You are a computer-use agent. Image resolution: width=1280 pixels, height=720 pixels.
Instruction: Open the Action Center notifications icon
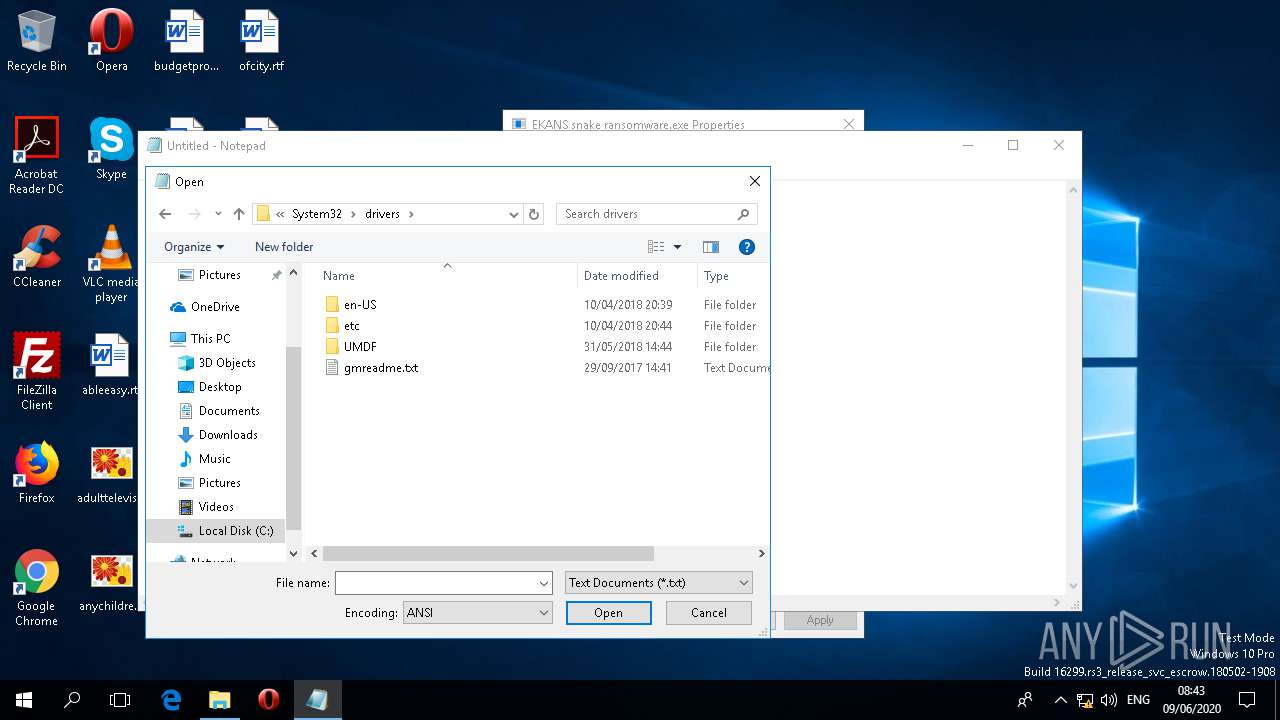click(1248, 700)
